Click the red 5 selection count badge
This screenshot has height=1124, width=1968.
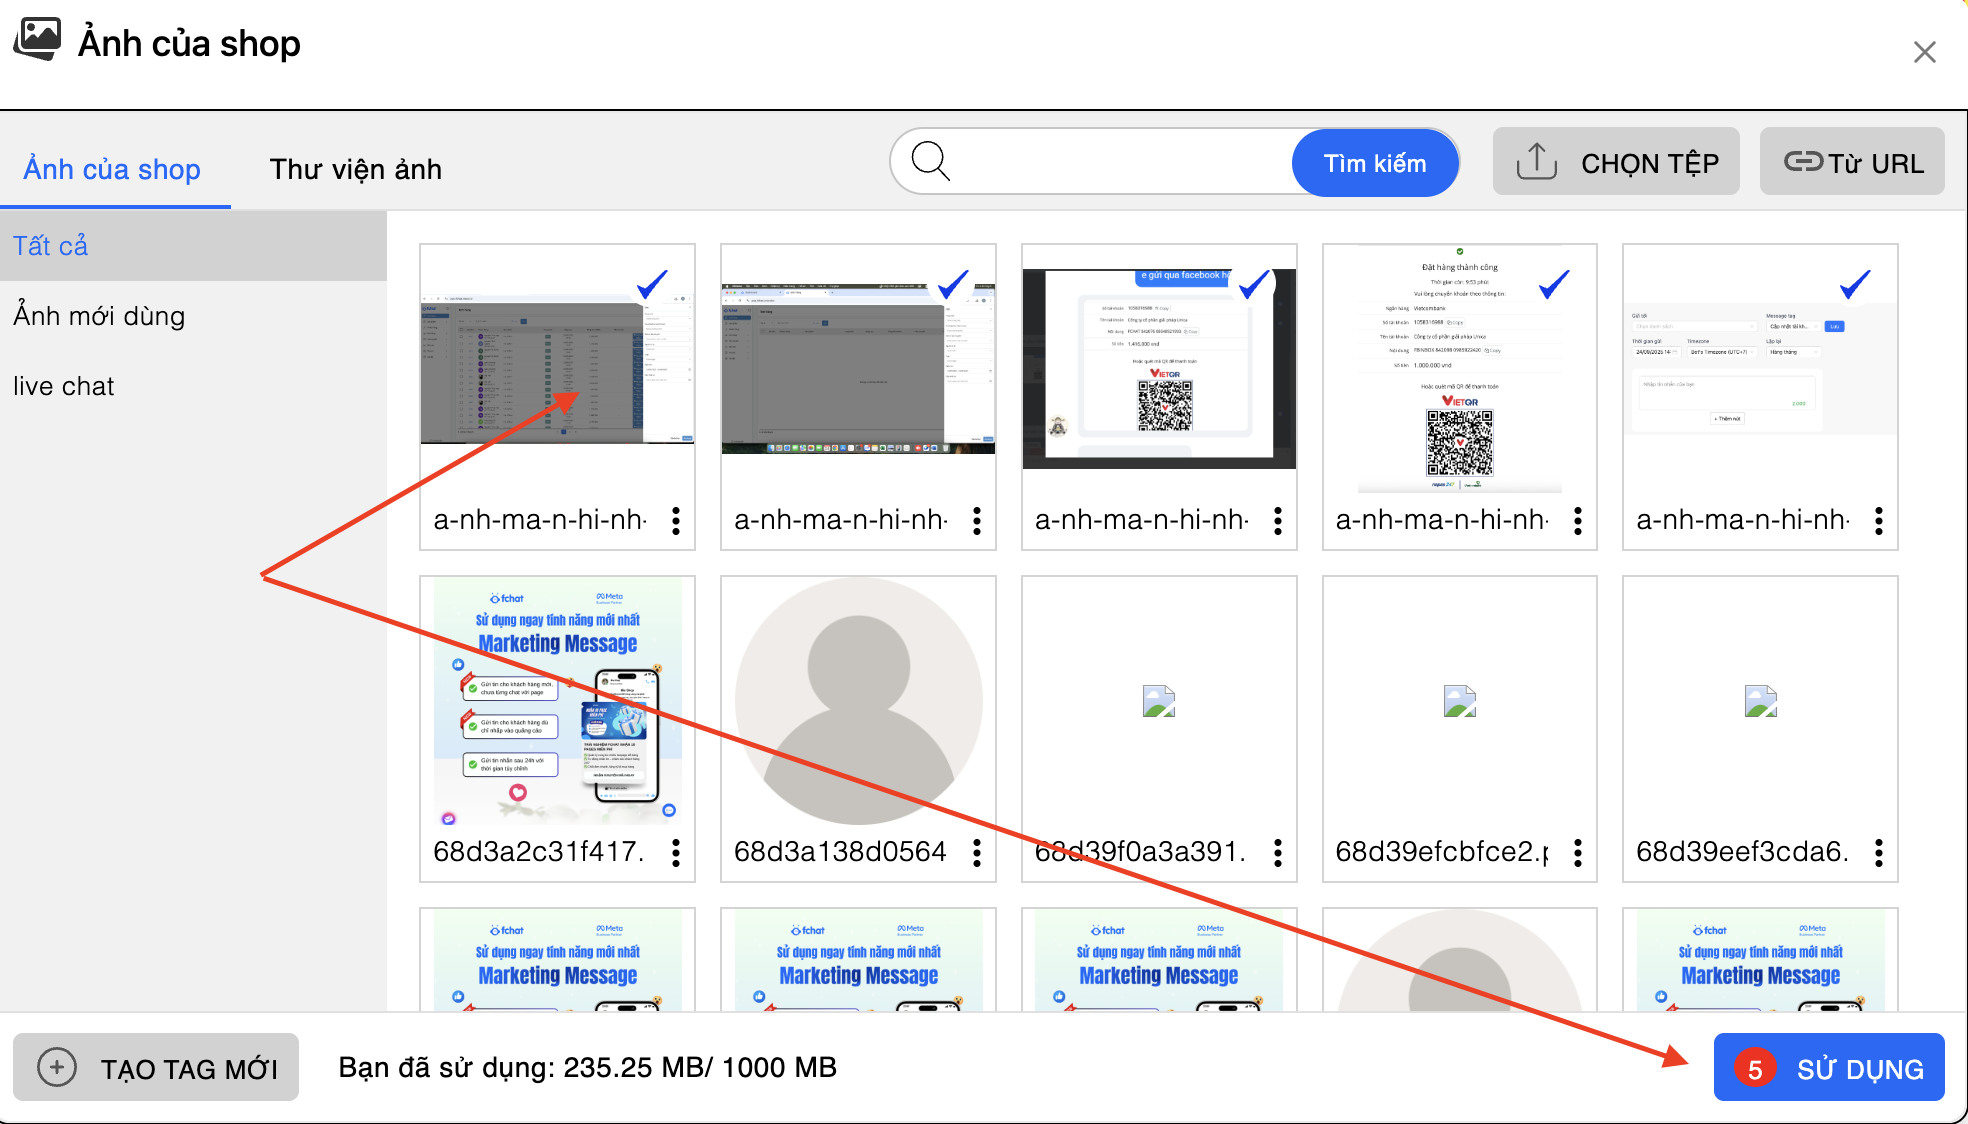pyautogui.click(x=1754, y=1069)
